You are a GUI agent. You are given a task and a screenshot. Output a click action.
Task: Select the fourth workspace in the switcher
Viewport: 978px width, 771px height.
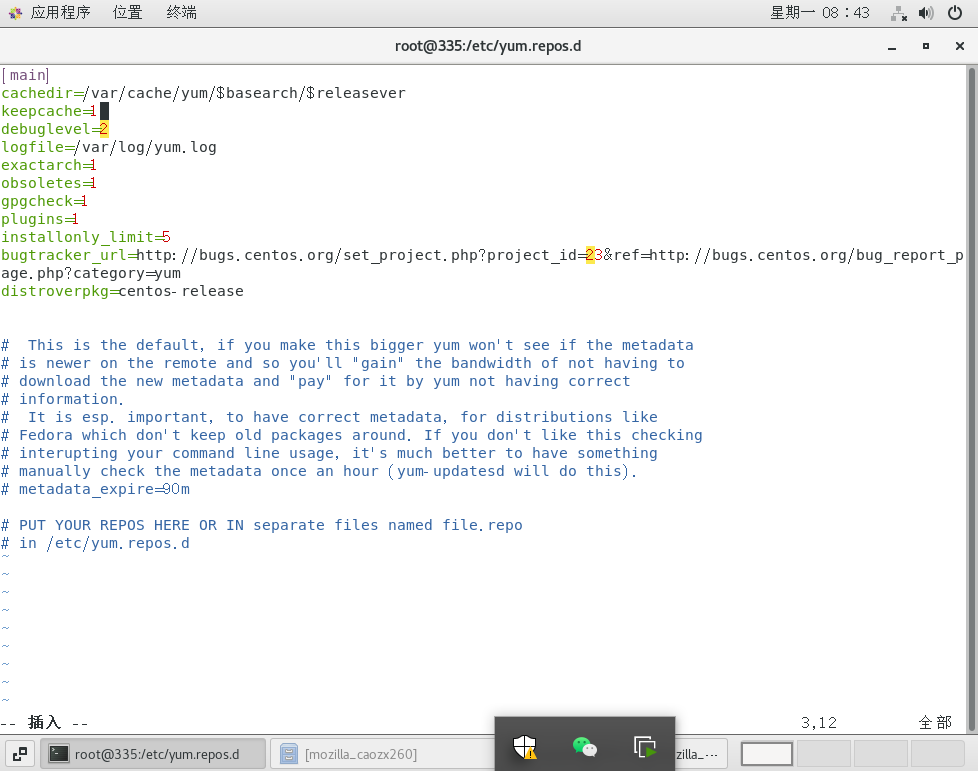937,754
